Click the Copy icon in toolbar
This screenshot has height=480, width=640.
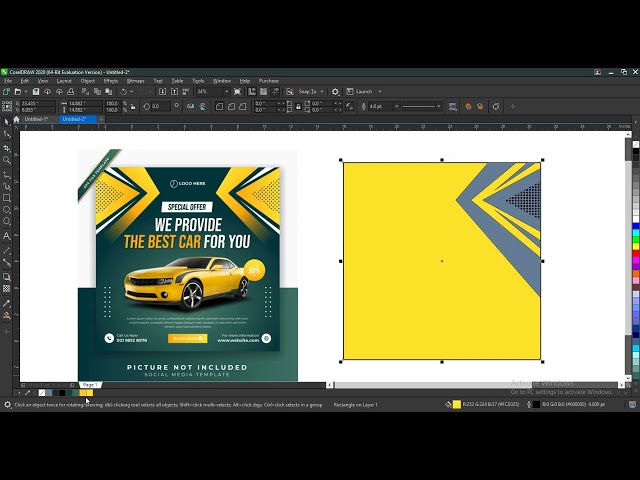[97, 91]
